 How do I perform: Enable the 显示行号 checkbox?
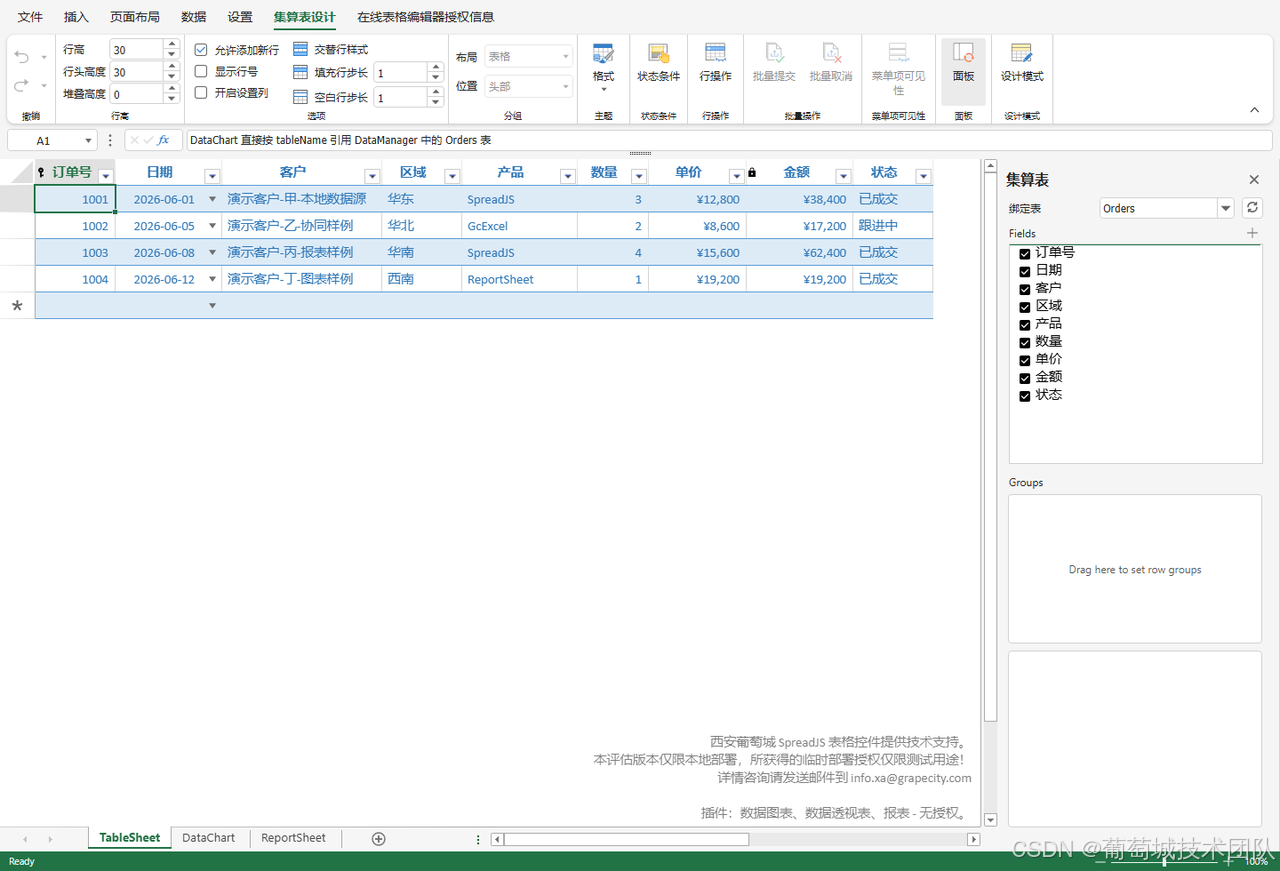tap(201, 71)
